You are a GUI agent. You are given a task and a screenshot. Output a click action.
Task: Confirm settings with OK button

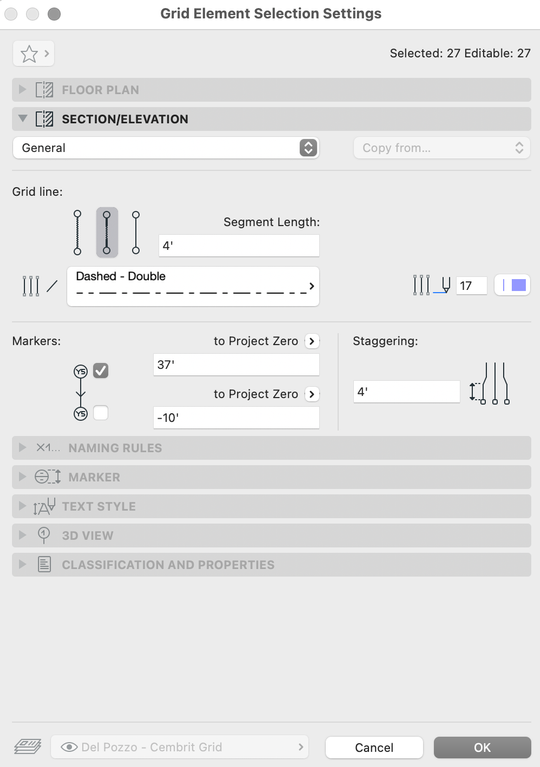click(482, 747)
